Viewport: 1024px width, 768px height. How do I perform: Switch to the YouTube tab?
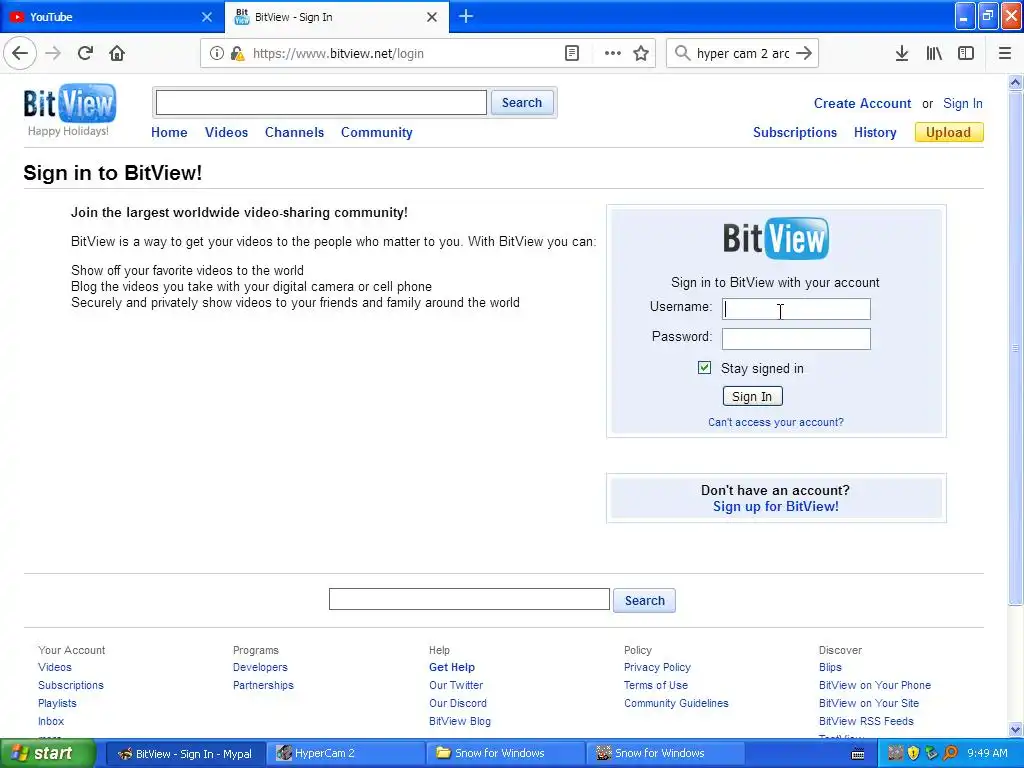(x=113, y=17)
